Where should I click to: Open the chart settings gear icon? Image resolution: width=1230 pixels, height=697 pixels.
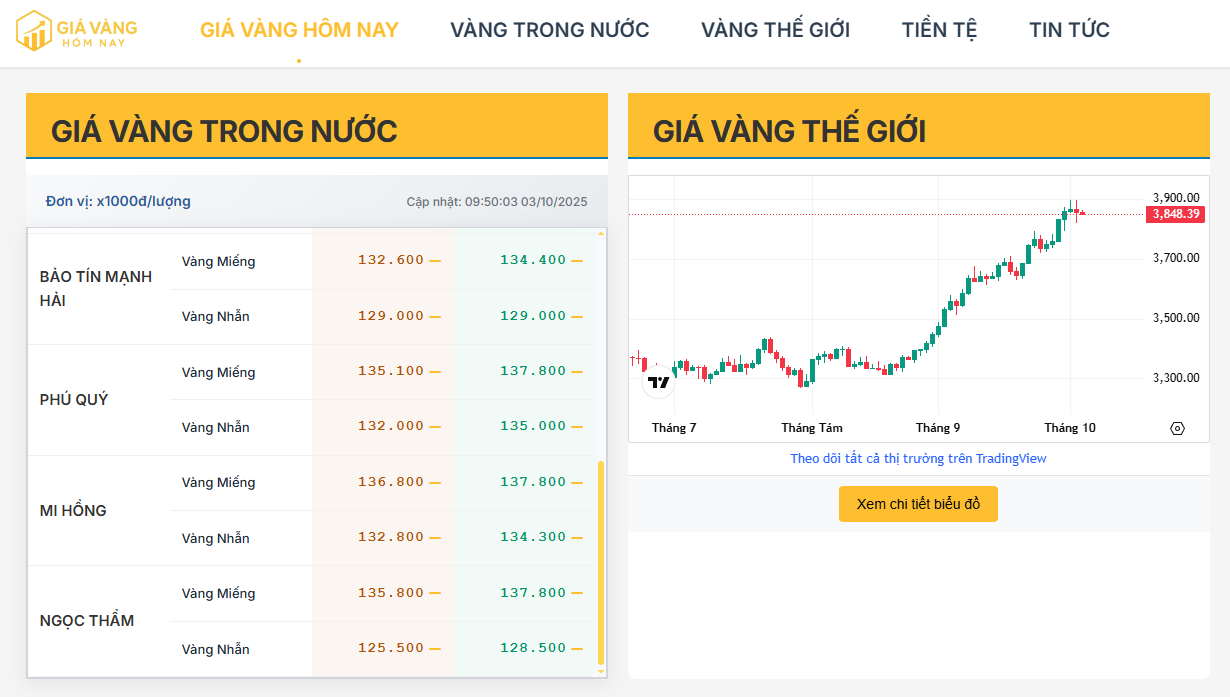click(x=1177, y=428)
